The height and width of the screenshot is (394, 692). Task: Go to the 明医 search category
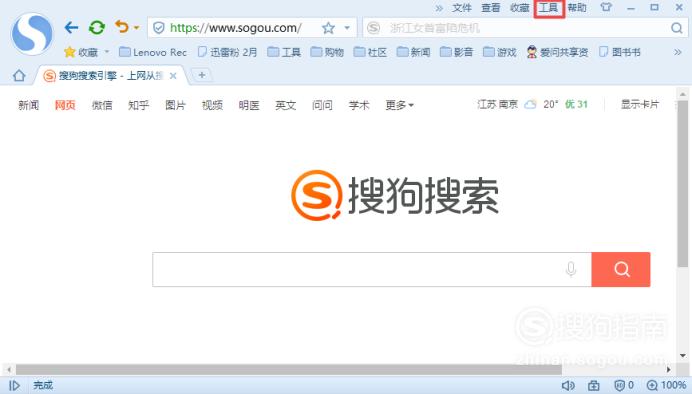pyautogui.click(x=249, y=105)
